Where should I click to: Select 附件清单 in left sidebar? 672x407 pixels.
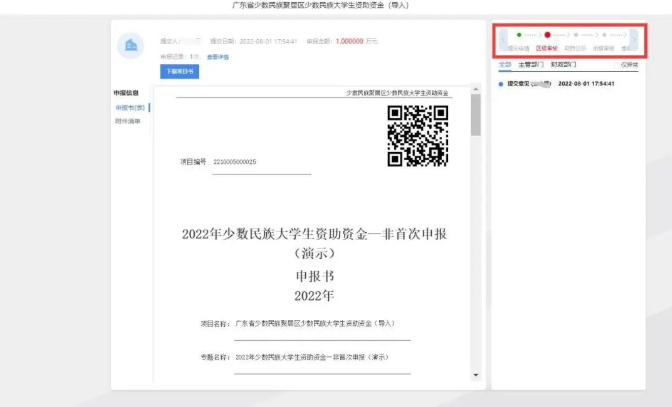click(128, 121)
